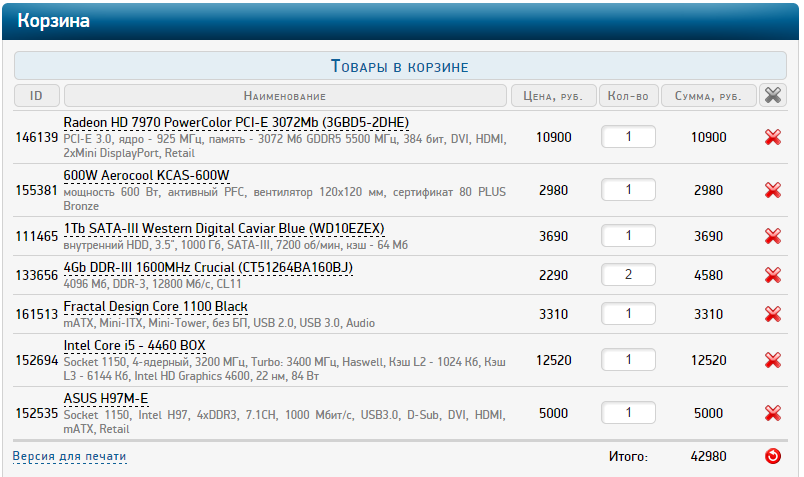804x477 pixels.
Task: Delete 600W Aerocool KCAS-600W power supply row
Action: click(772, 190)
